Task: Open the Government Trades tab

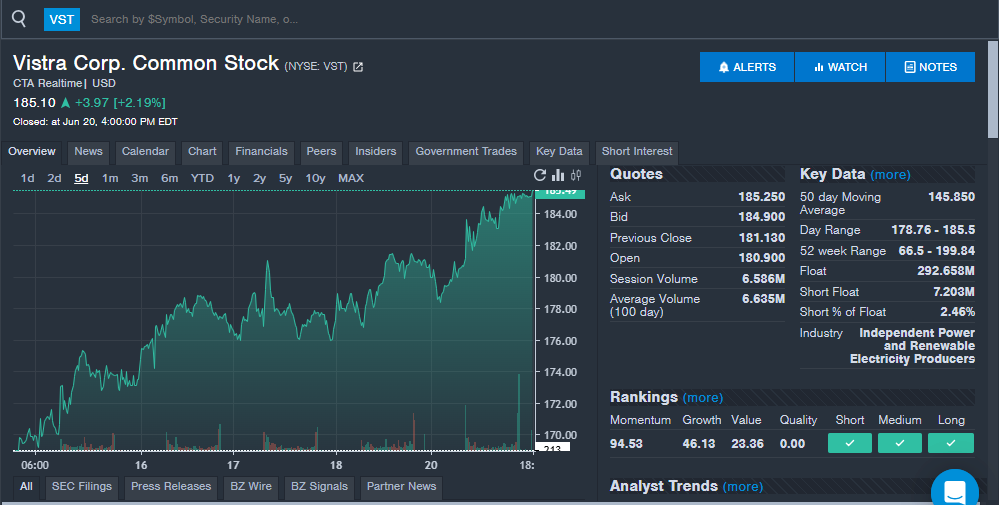Action: 466,152
